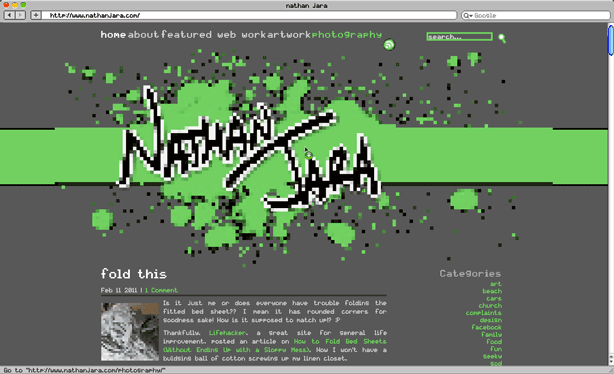The image size is (614, 374).
Task: Select the photography nav item
Action: click(x=347, y=35)
